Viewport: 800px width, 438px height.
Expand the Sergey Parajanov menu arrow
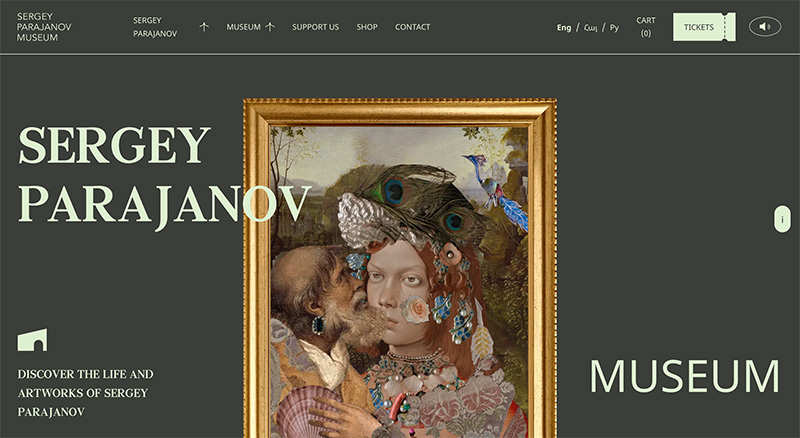[204, 27]
